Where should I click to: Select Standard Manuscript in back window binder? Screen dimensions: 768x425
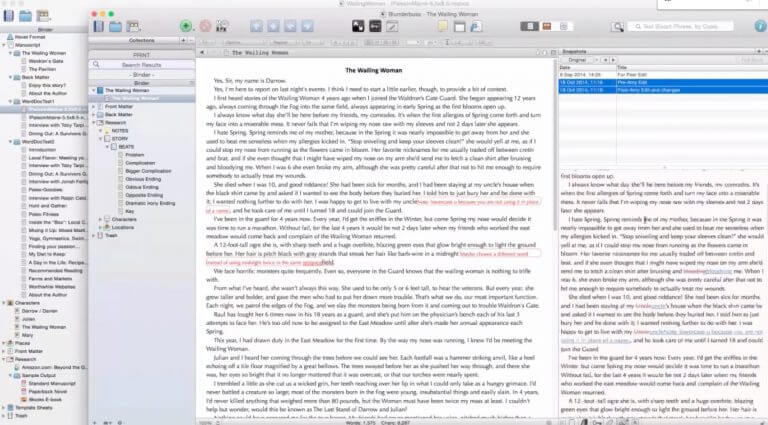point(52,383)
